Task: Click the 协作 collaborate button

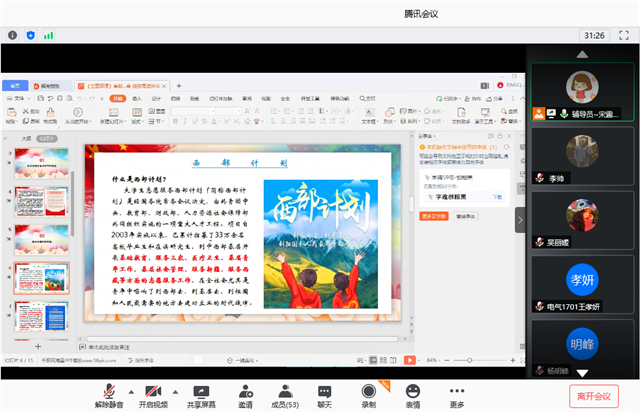Action: 472,99
